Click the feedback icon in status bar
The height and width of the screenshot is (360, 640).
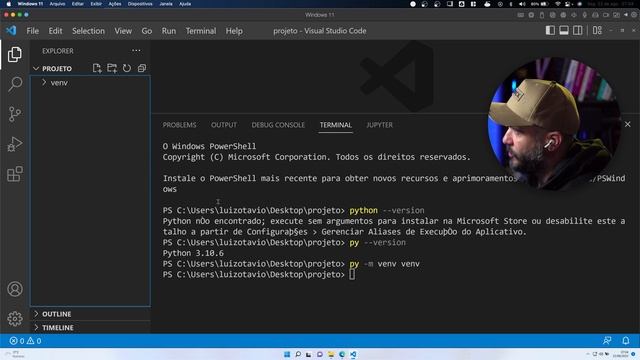607,340
